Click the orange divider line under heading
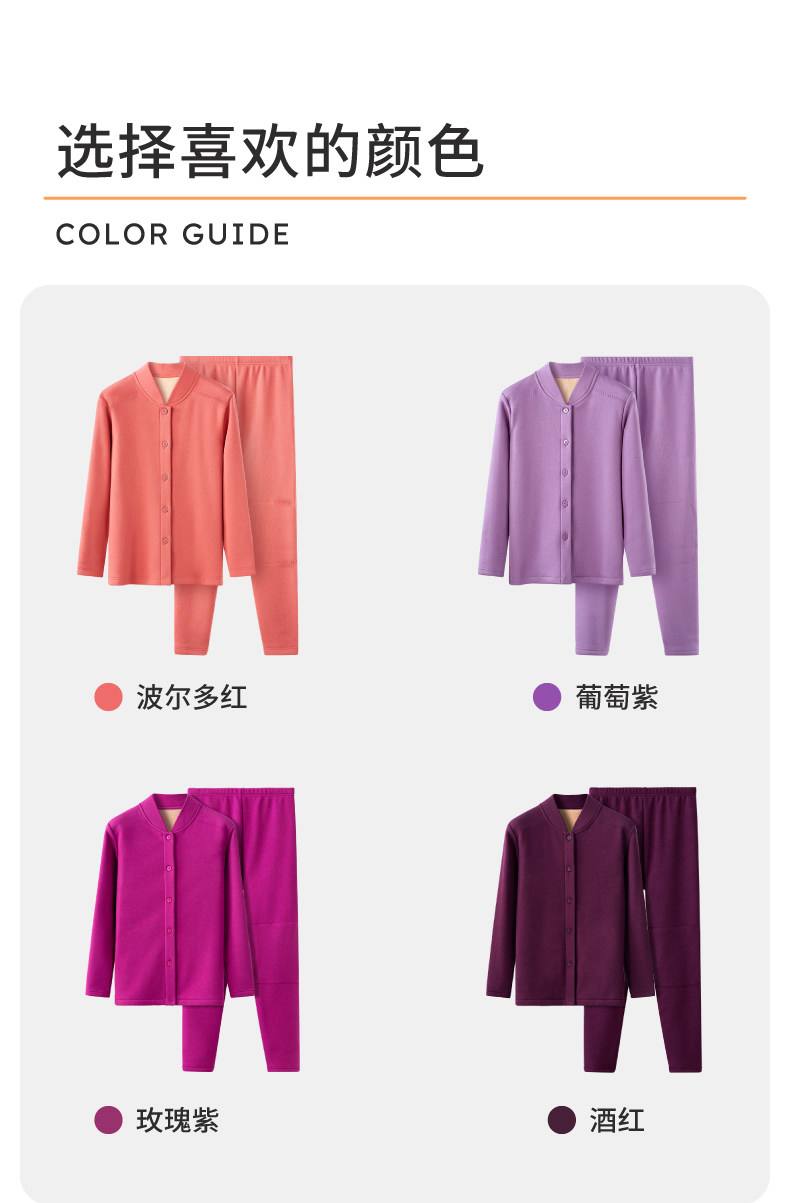 tap(395, 198)
